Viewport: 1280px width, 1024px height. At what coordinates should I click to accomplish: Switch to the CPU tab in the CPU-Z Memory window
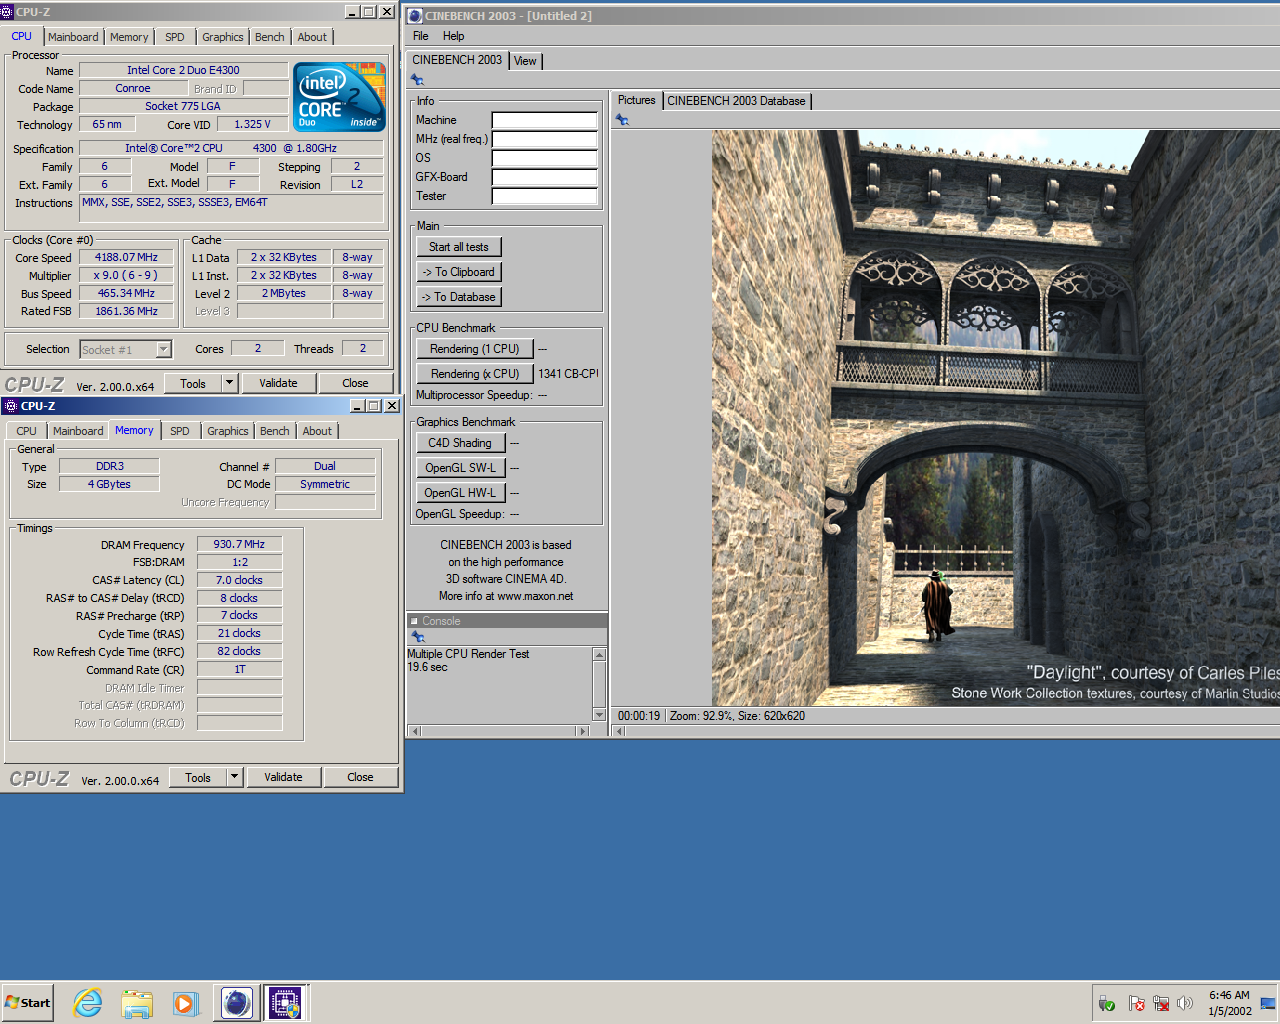27,431
